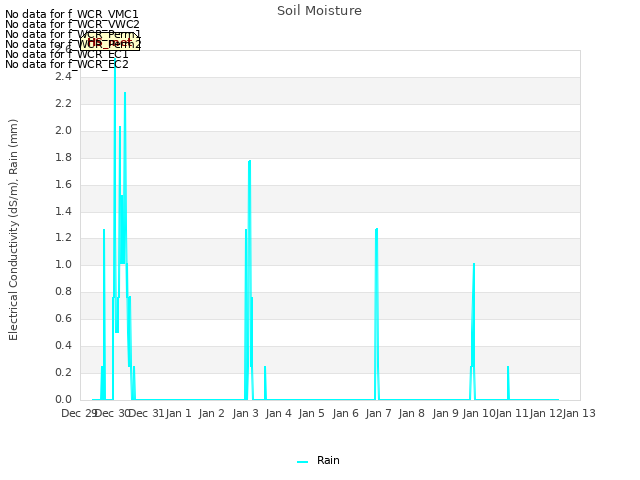Click 'No data for f_WCR_EC2' message

click(67, 64)
